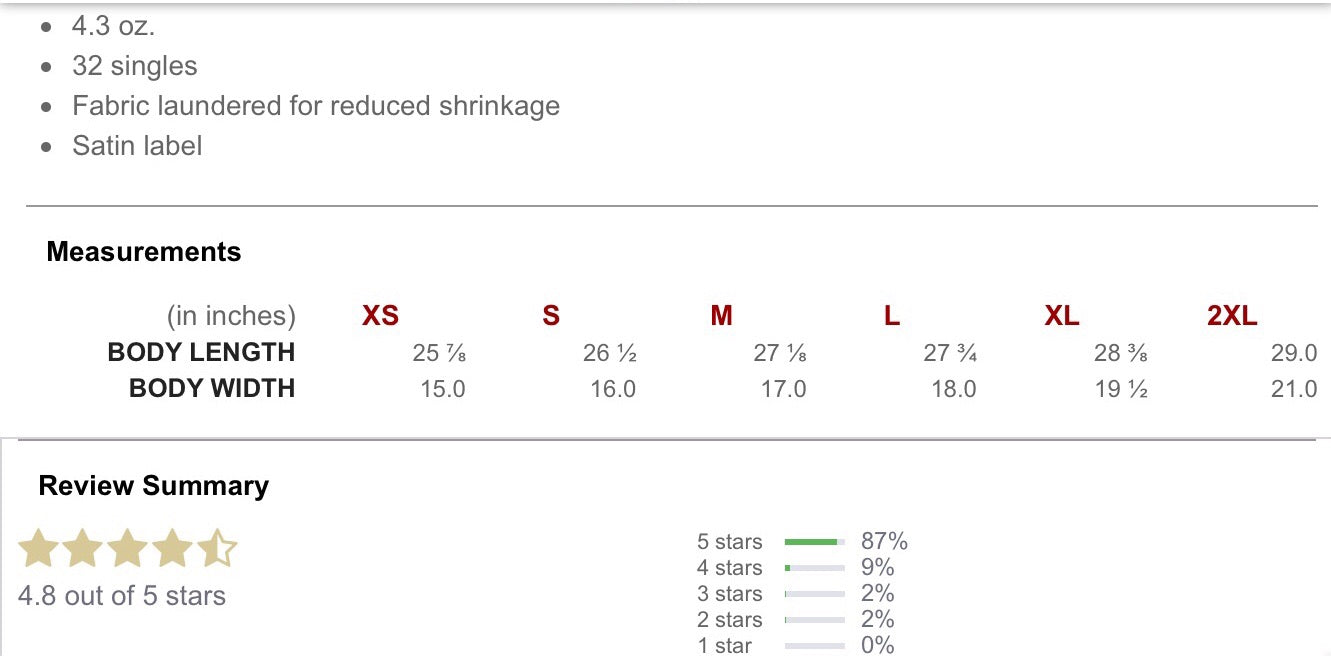Click the third gold rating star

127,549
